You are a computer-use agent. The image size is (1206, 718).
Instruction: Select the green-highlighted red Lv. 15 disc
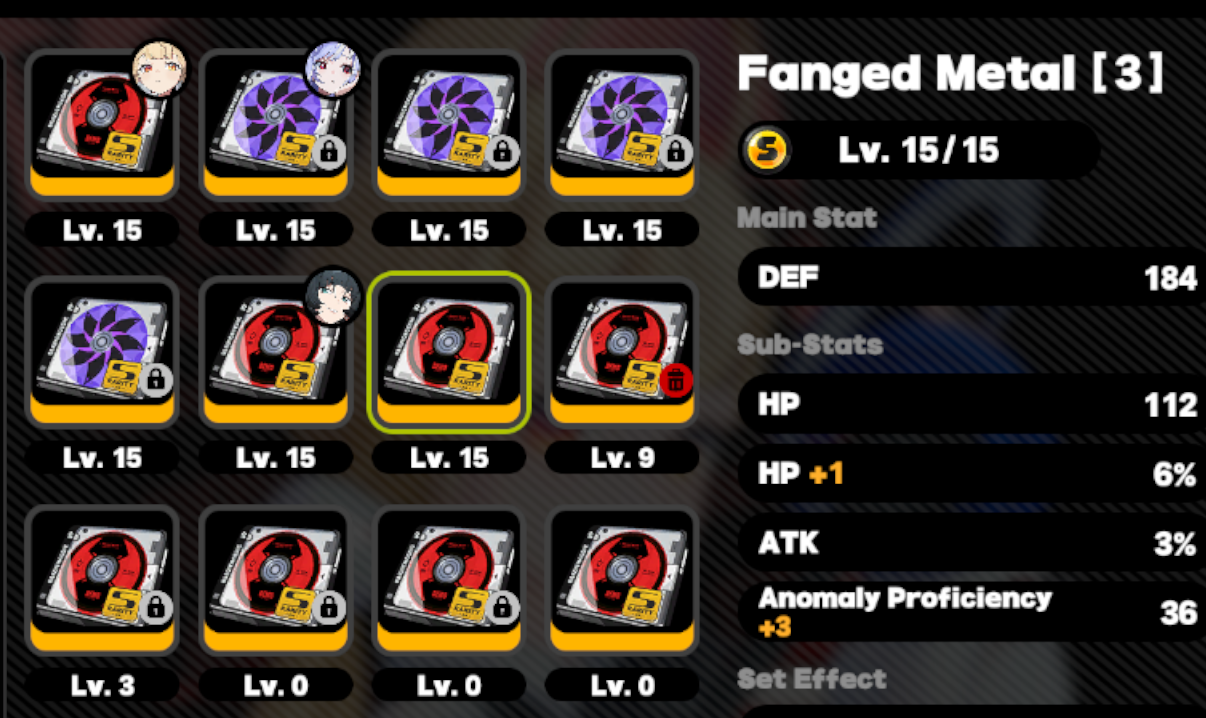[449, 354]
